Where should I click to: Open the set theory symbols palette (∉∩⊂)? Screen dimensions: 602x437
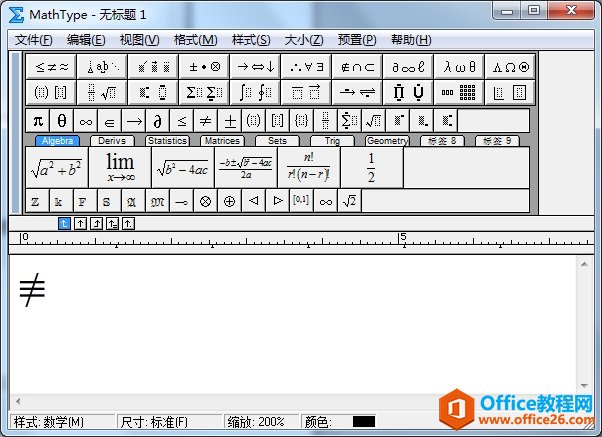(x=358, y=66)
